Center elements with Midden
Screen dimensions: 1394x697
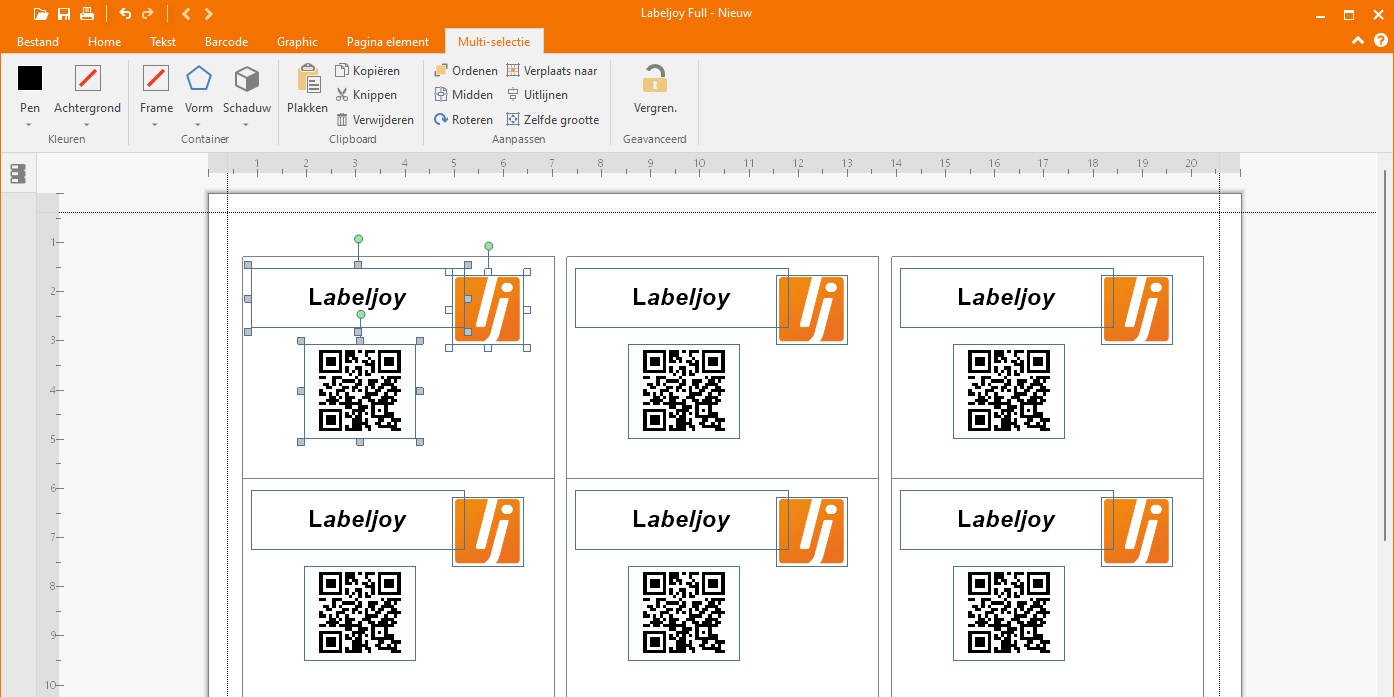464,95
